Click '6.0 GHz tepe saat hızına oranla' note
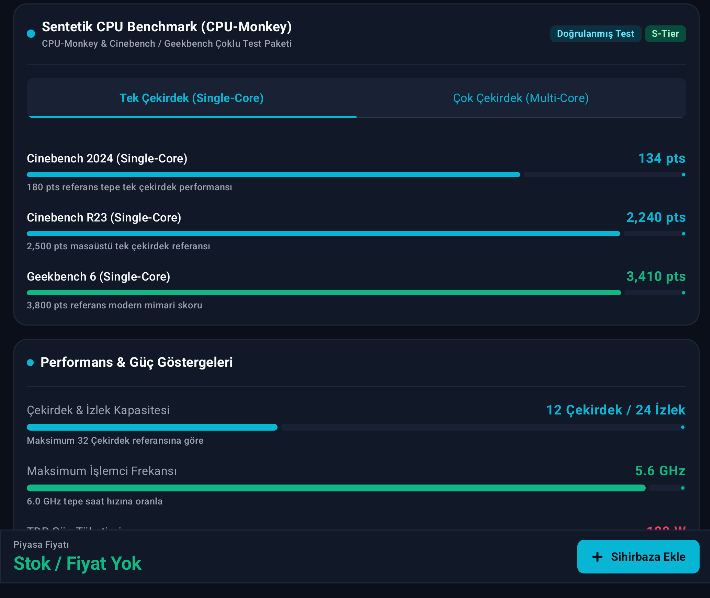Viewport: 710px width, 598px height. [95, 501]
